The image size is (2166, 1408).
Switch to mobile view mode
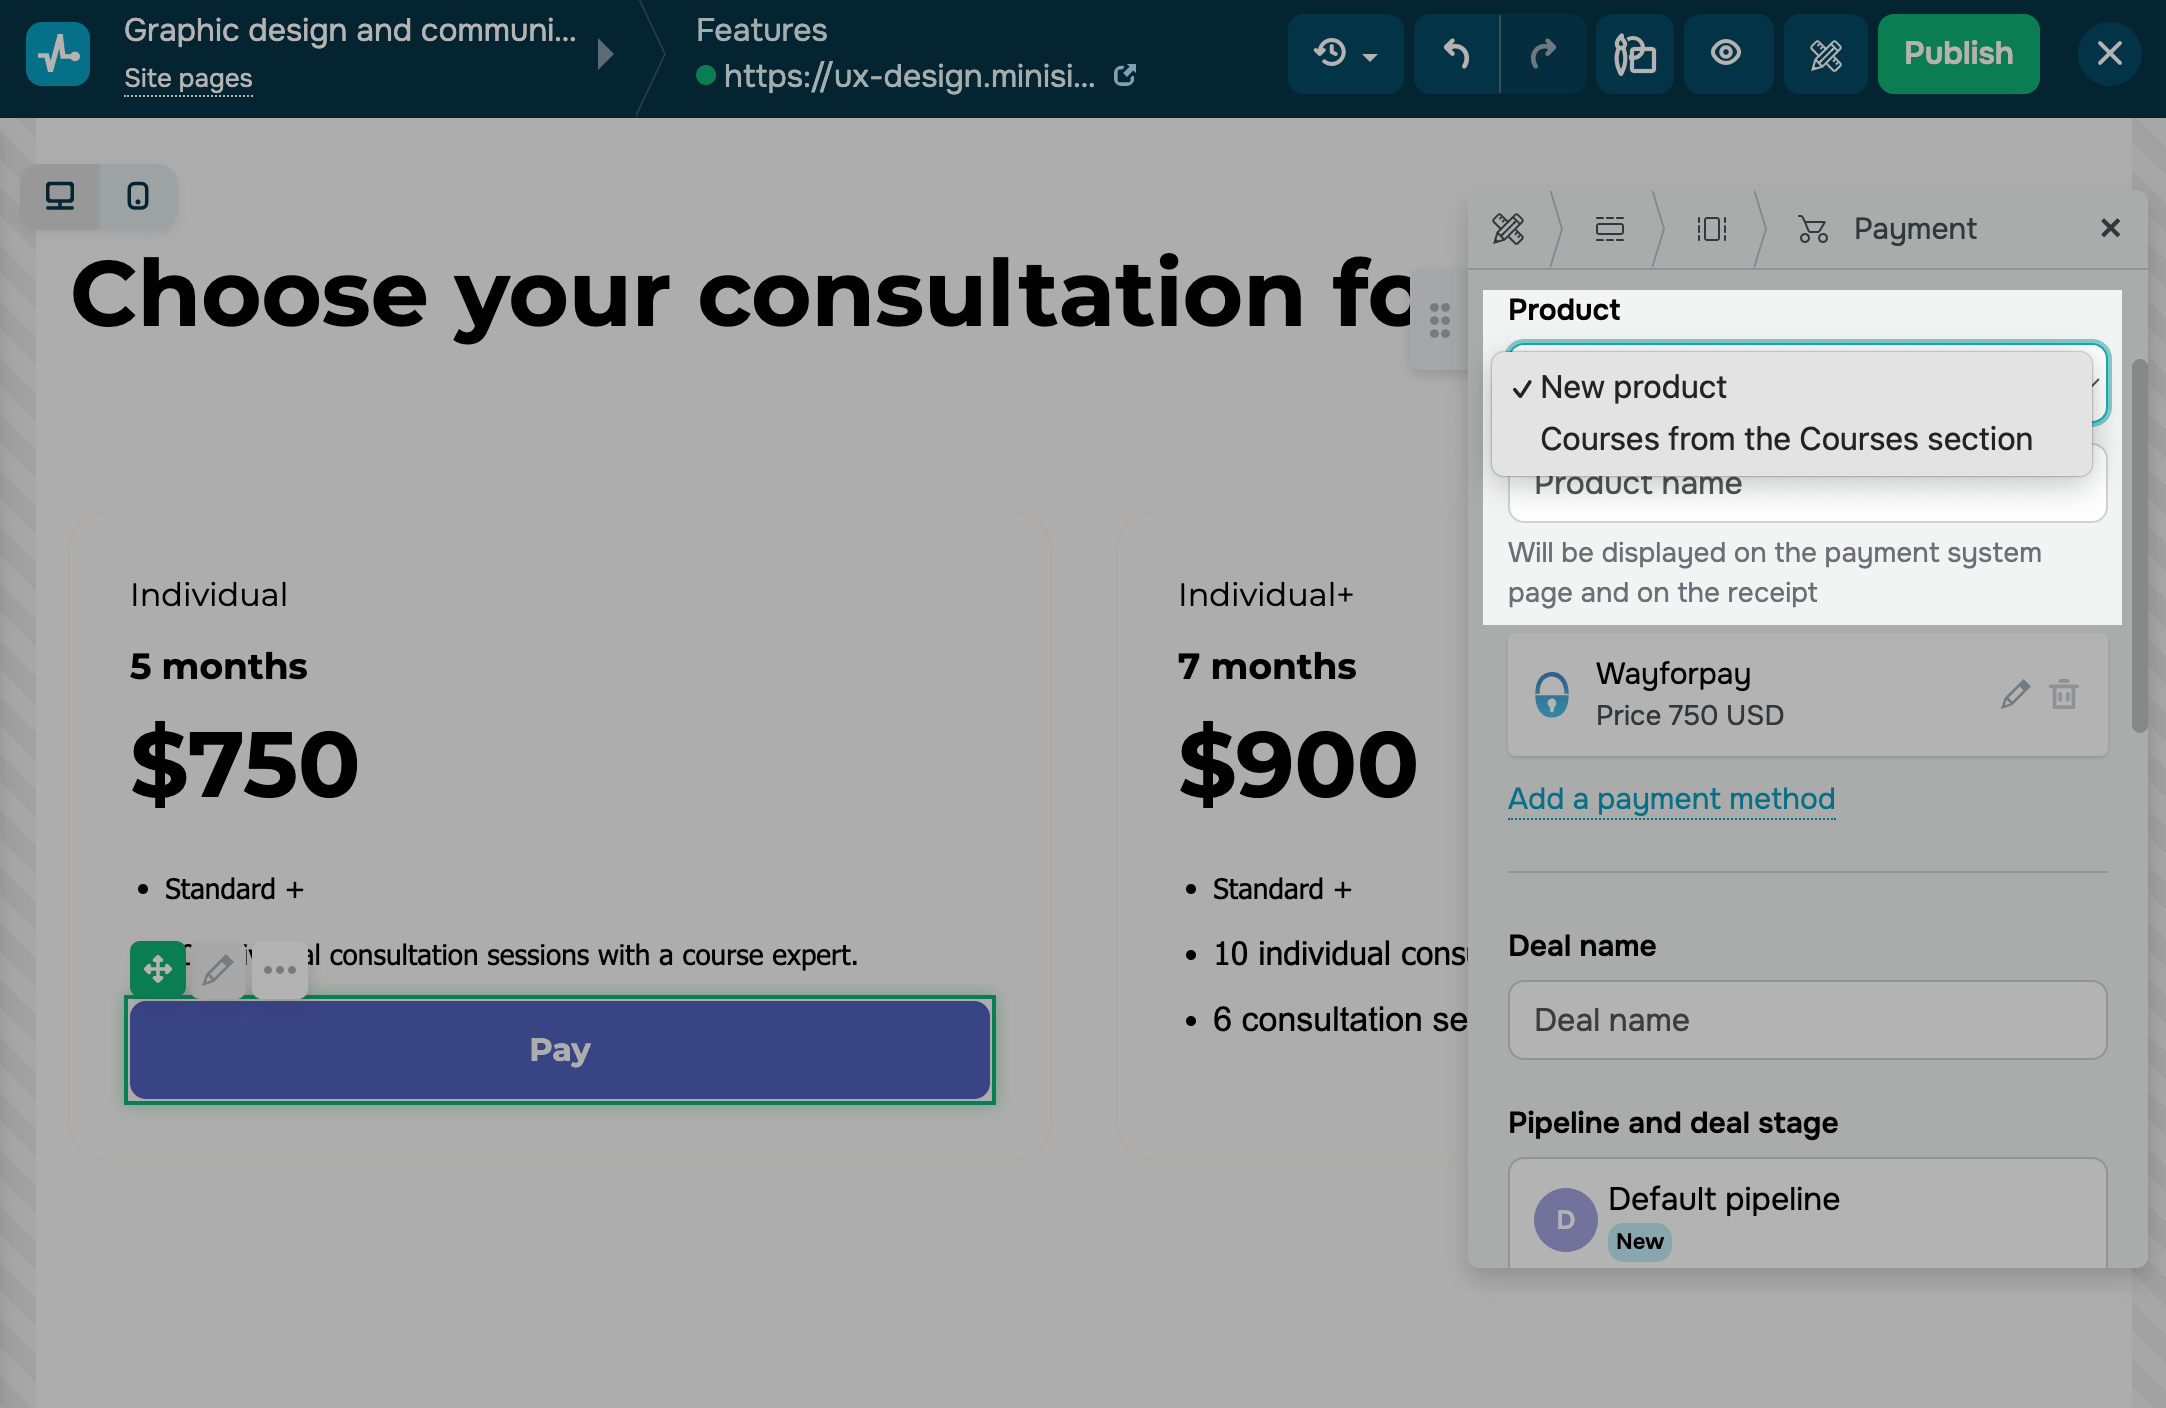(x=138, y=196)
